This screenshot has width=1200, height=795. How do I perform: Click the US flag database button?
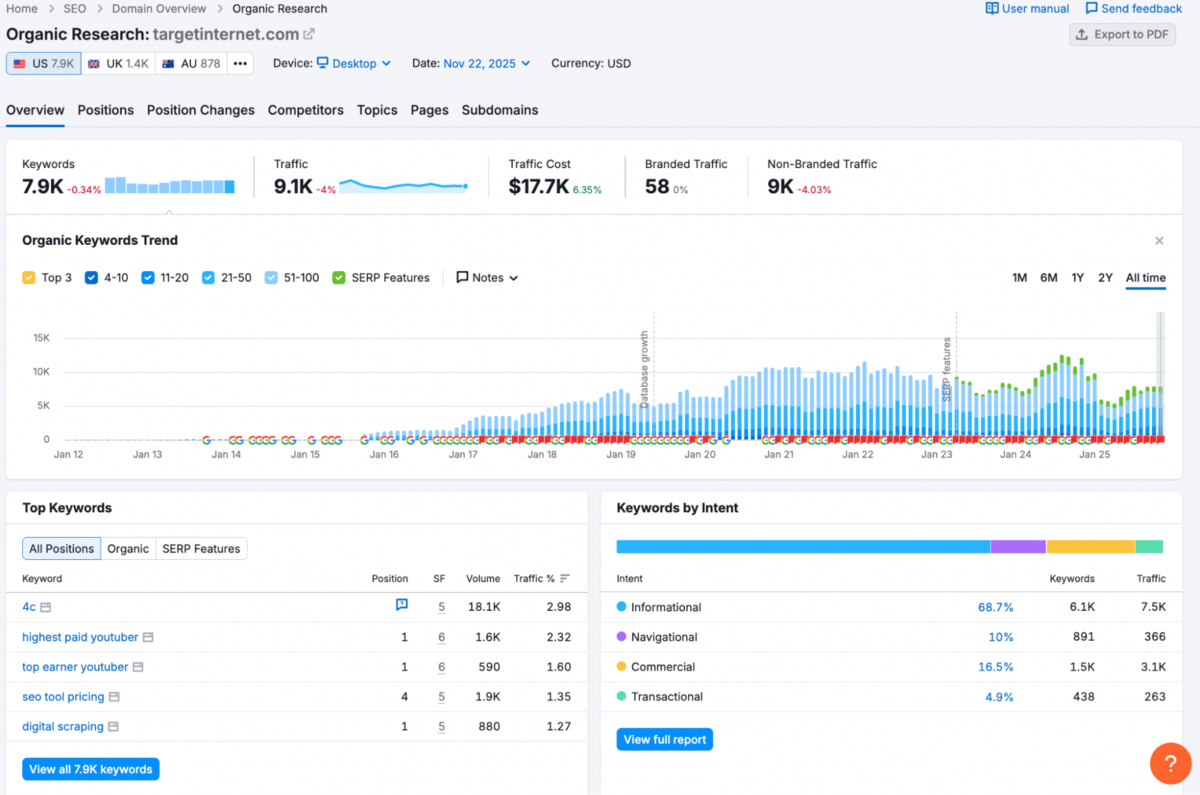[44, 63]
